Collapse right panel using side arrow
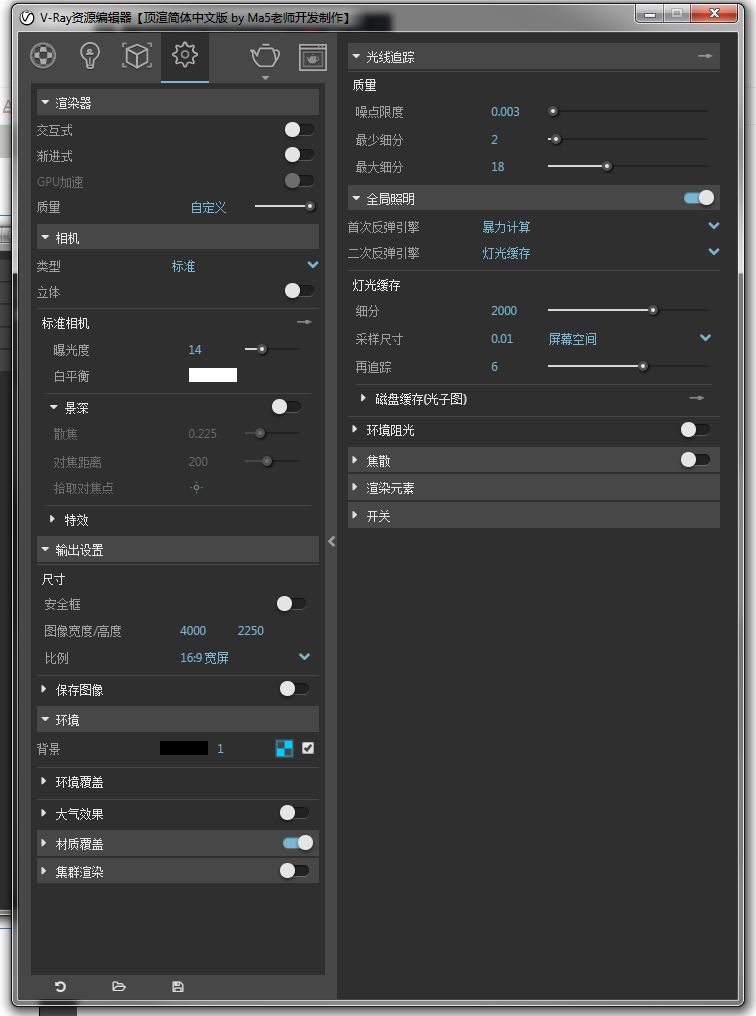 click(332, 541)
